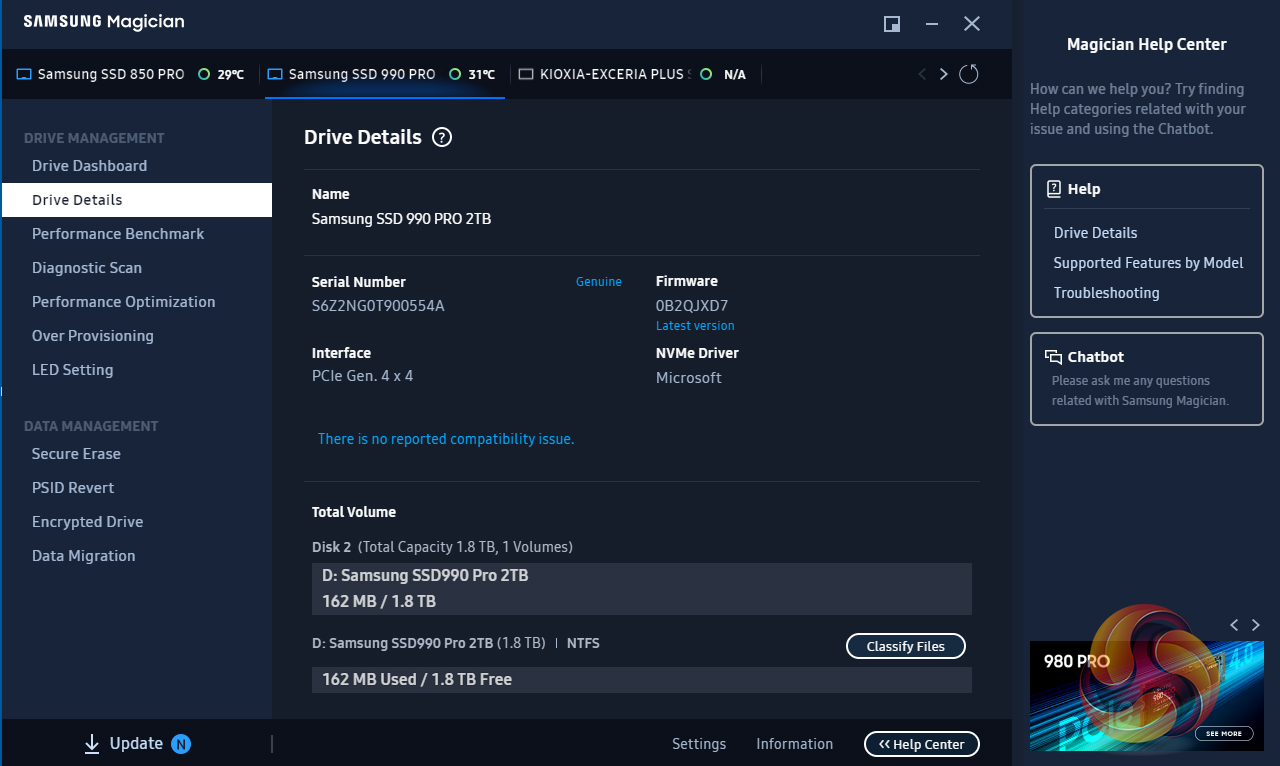Open Data Migration
1280x766 pixels.
point(83,556)
